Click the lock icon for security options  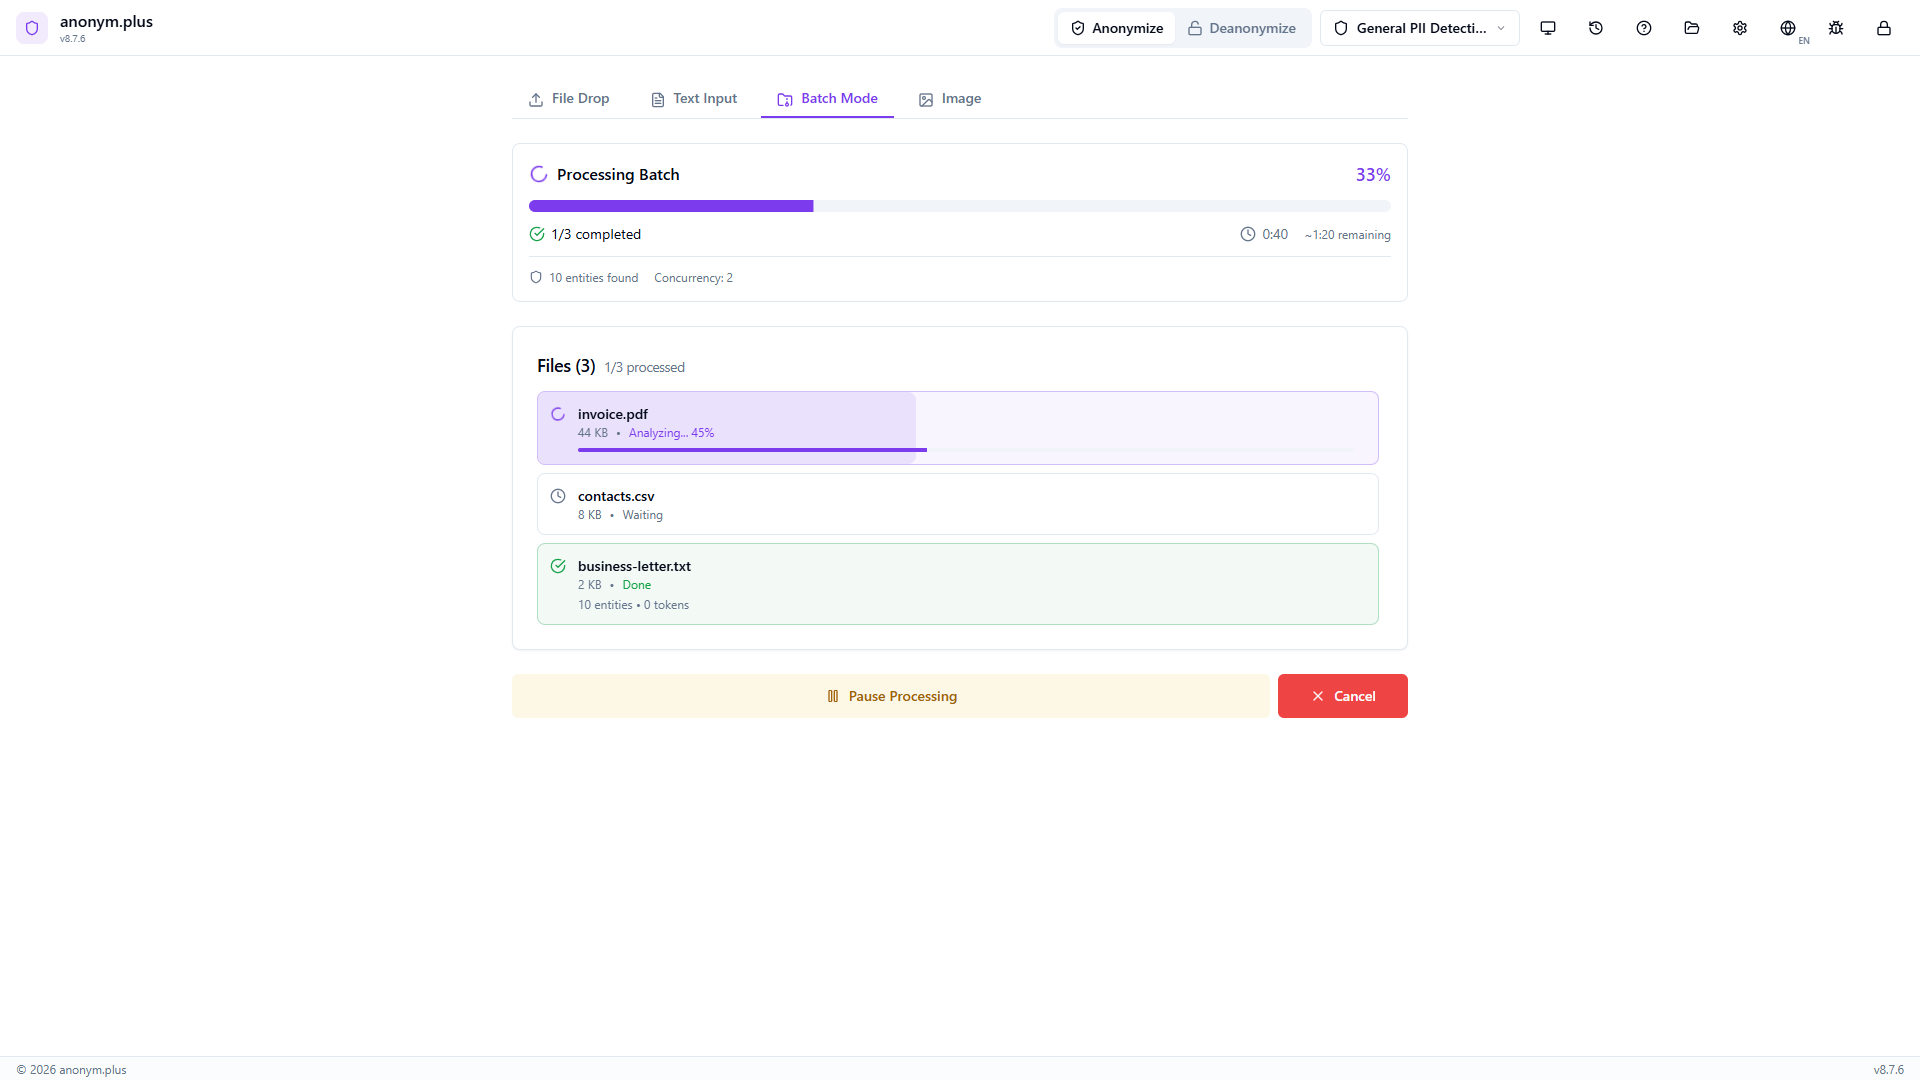[x=1883, y=28]
